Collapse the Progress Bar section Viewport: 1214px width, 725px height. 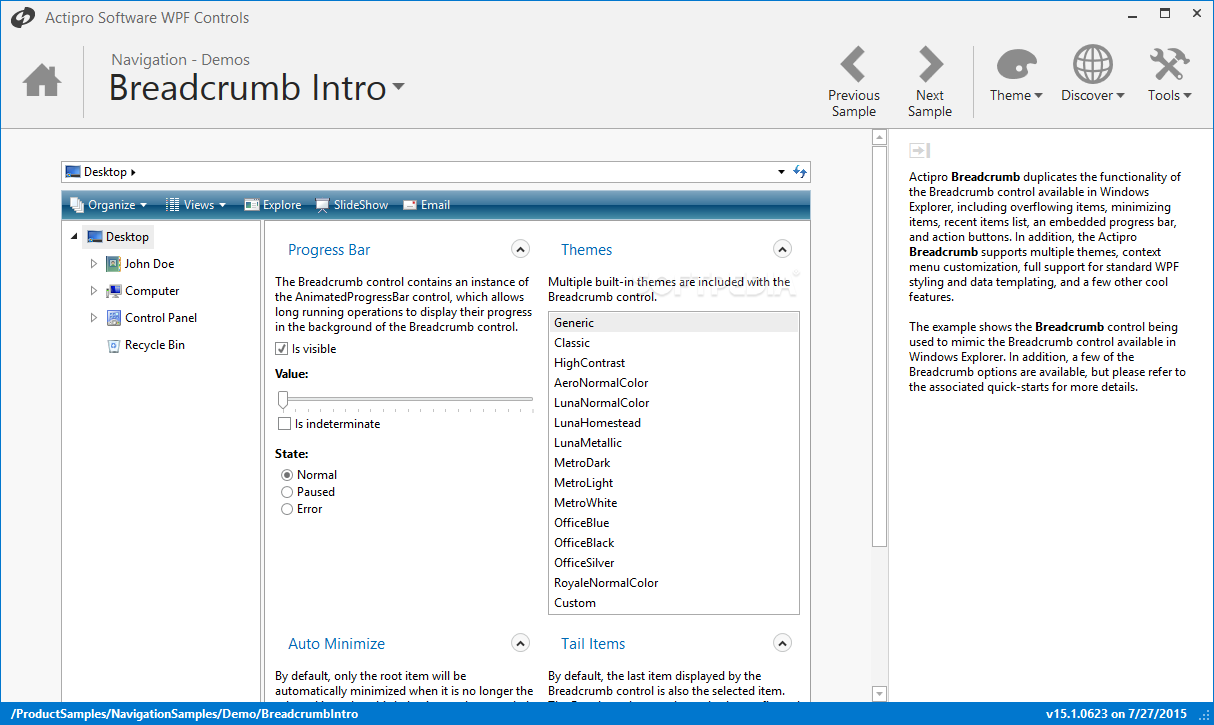[x=520, y=249]
